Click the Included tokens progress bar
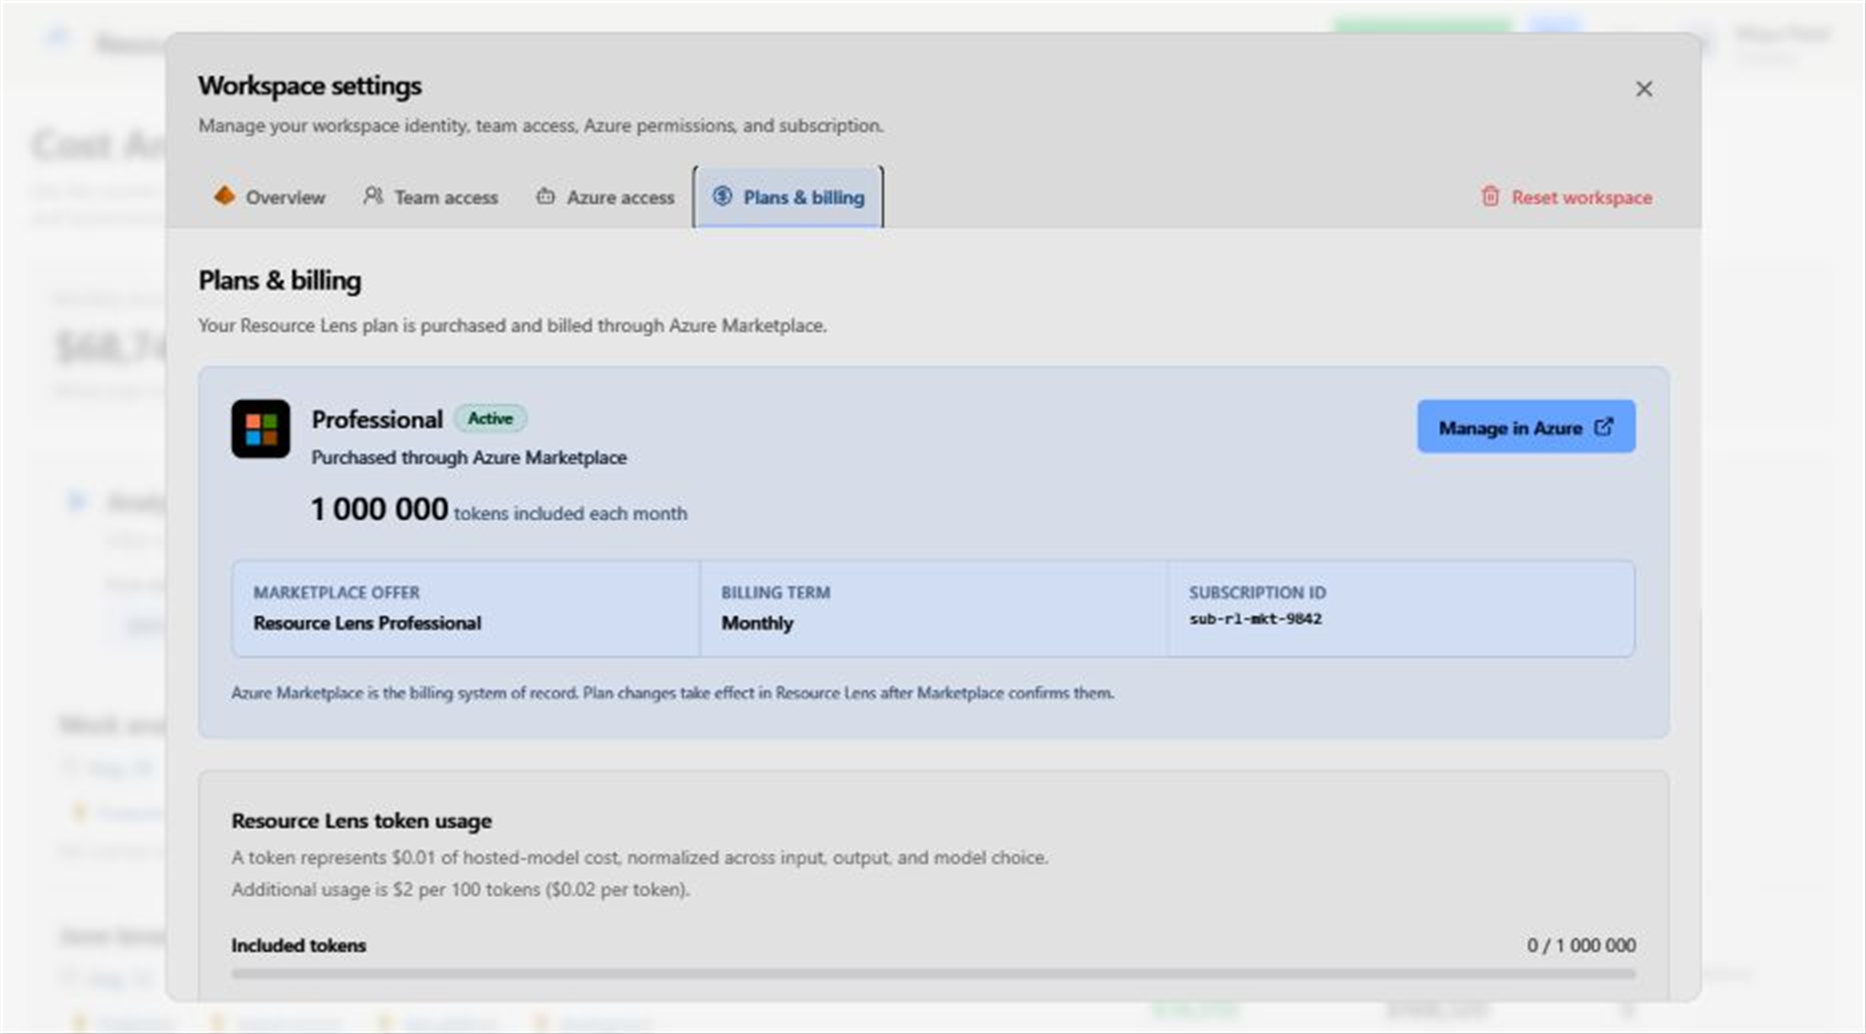Screen dimensions: 1866x1034 933,973
